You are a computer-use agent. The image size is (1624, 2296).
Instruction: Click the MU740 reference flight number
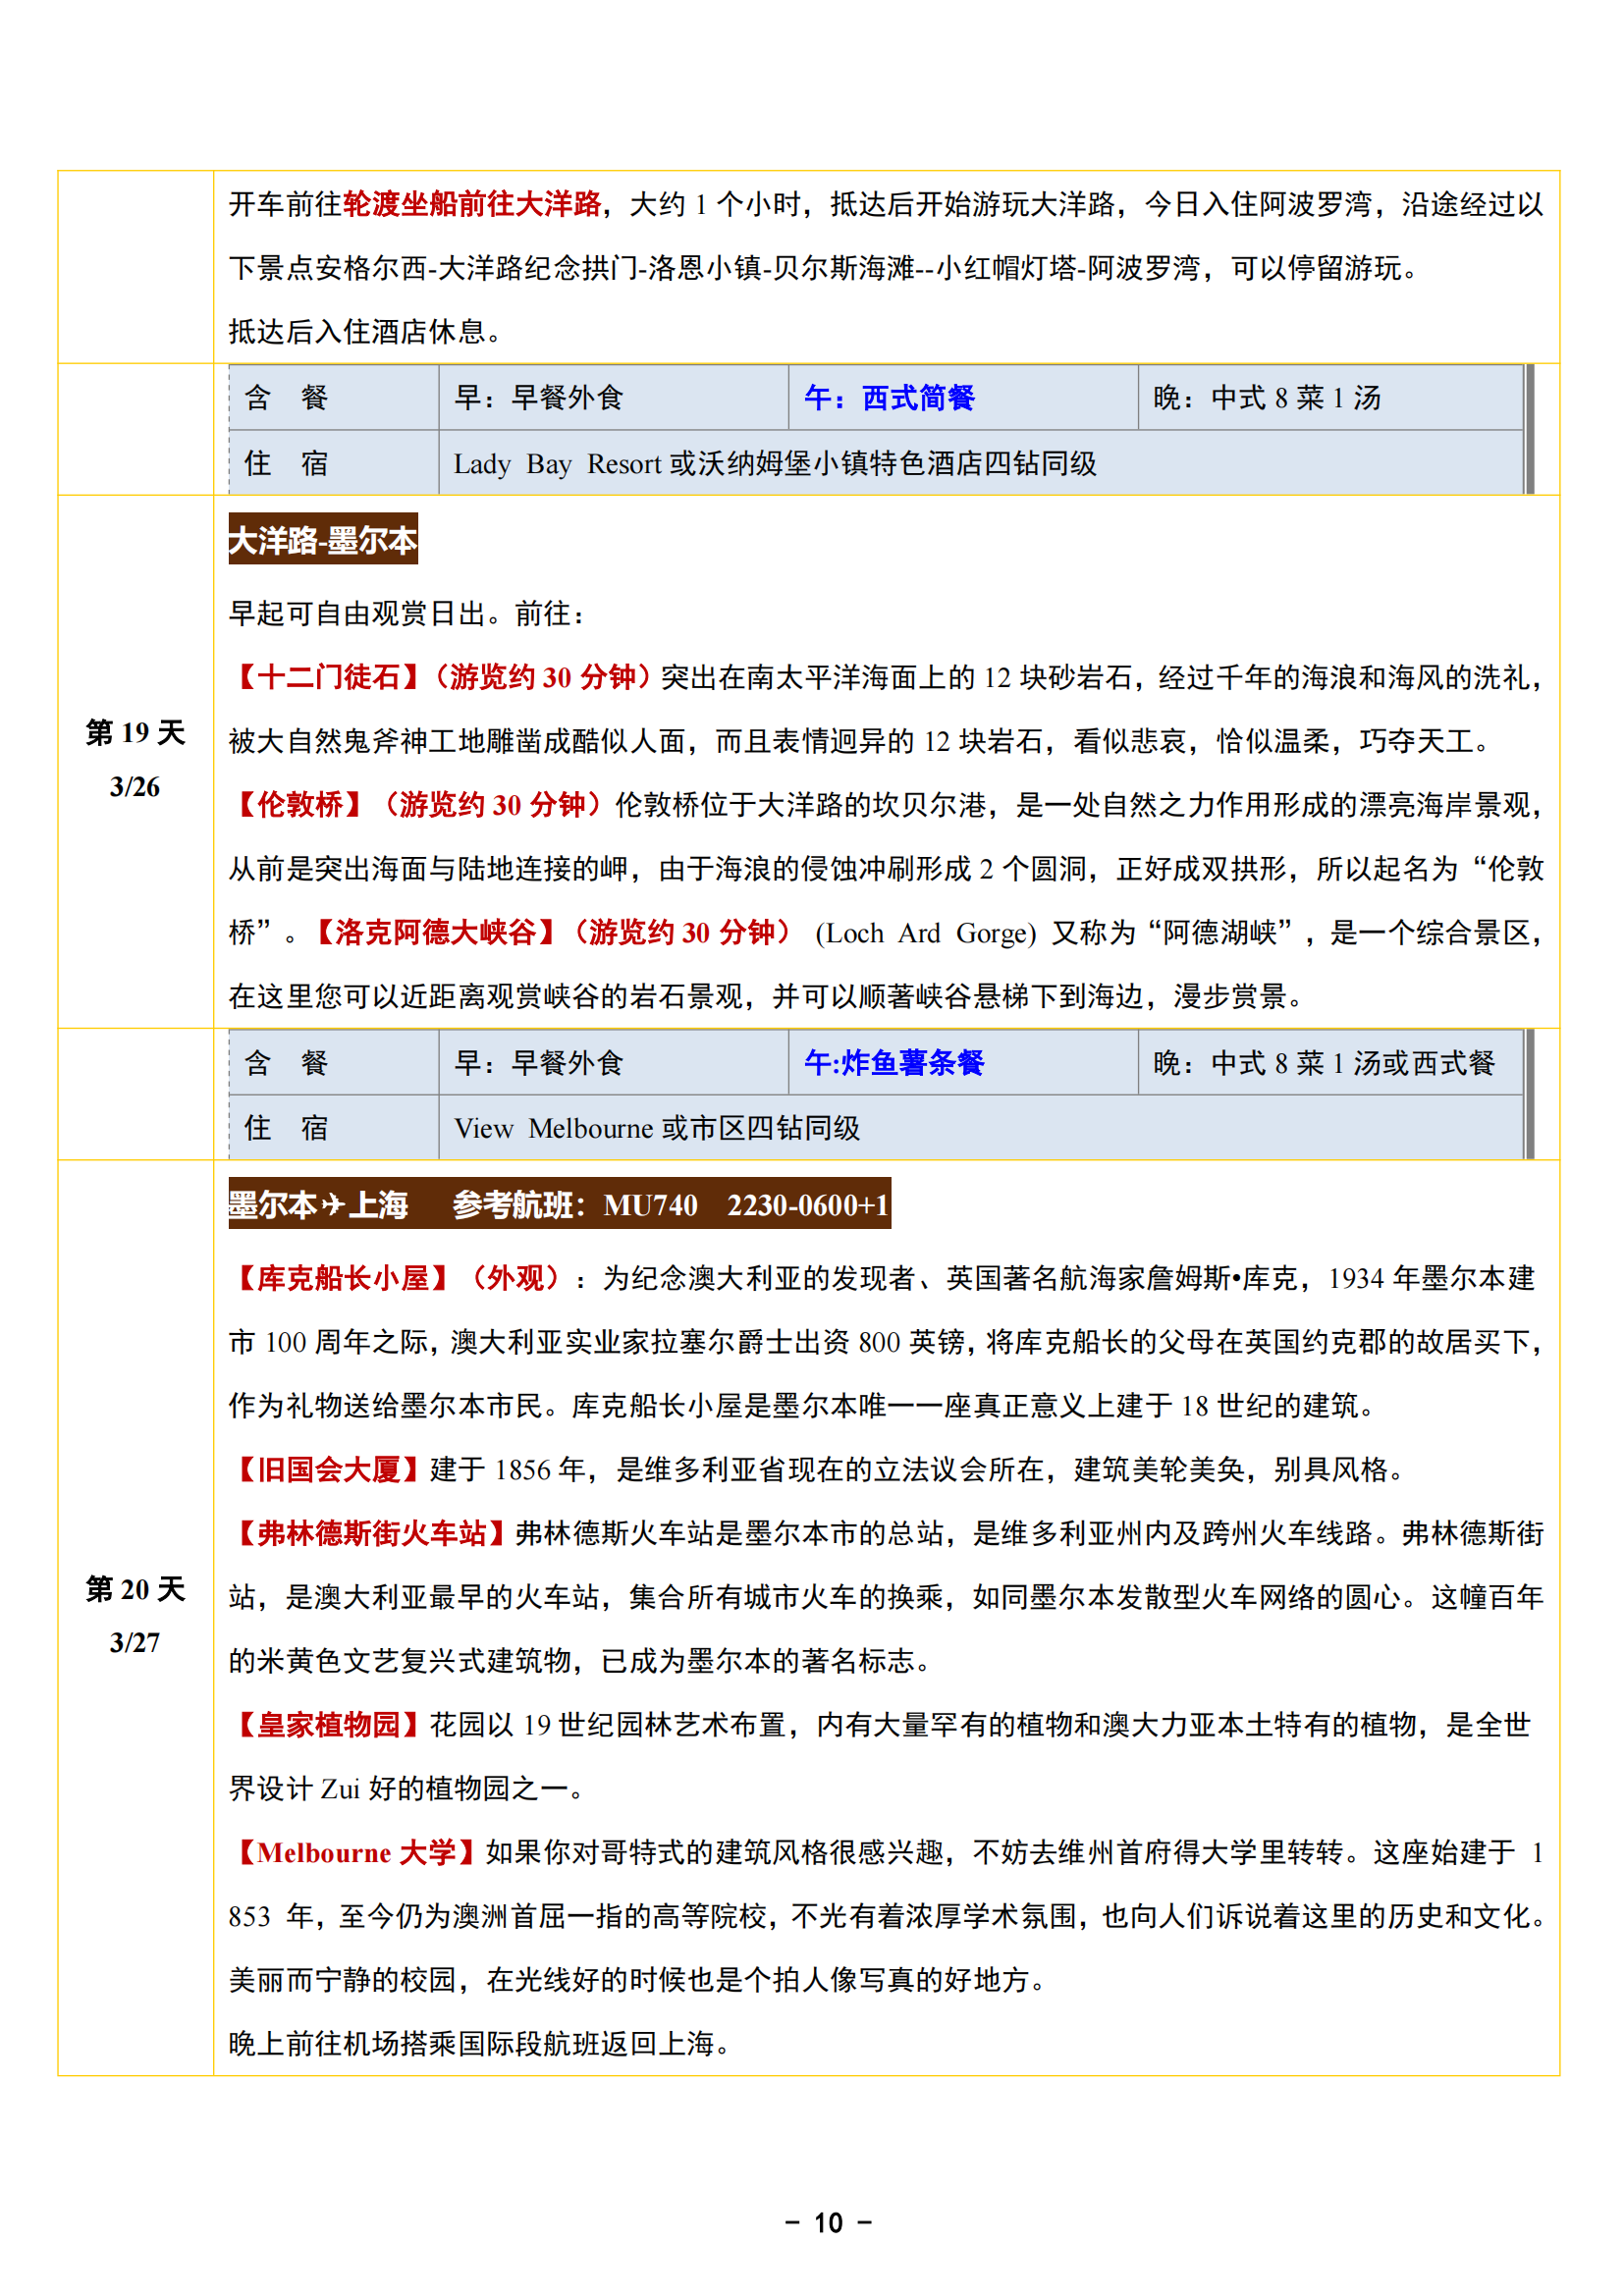(x=650, y=1205)
